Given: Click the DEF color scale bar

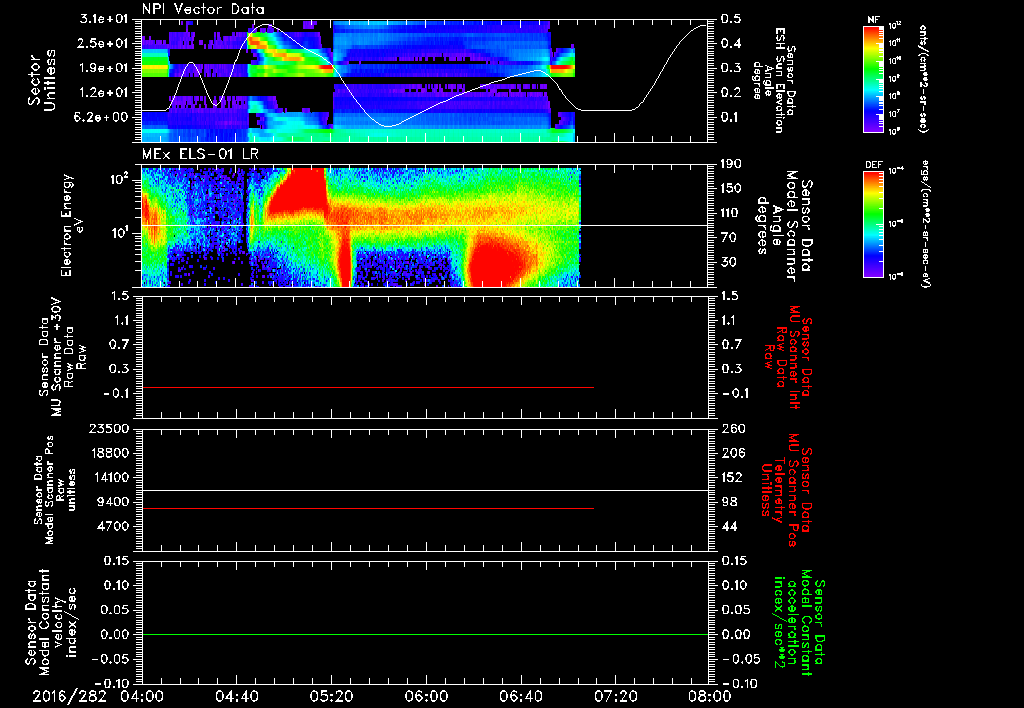Looking at the screenshot, I should coord(874,224).
